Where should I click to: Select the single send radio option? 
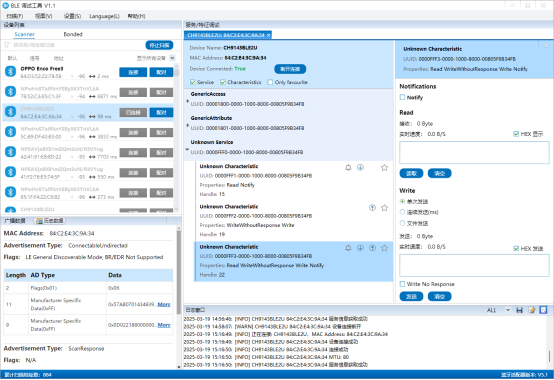(x=402, y=201)
